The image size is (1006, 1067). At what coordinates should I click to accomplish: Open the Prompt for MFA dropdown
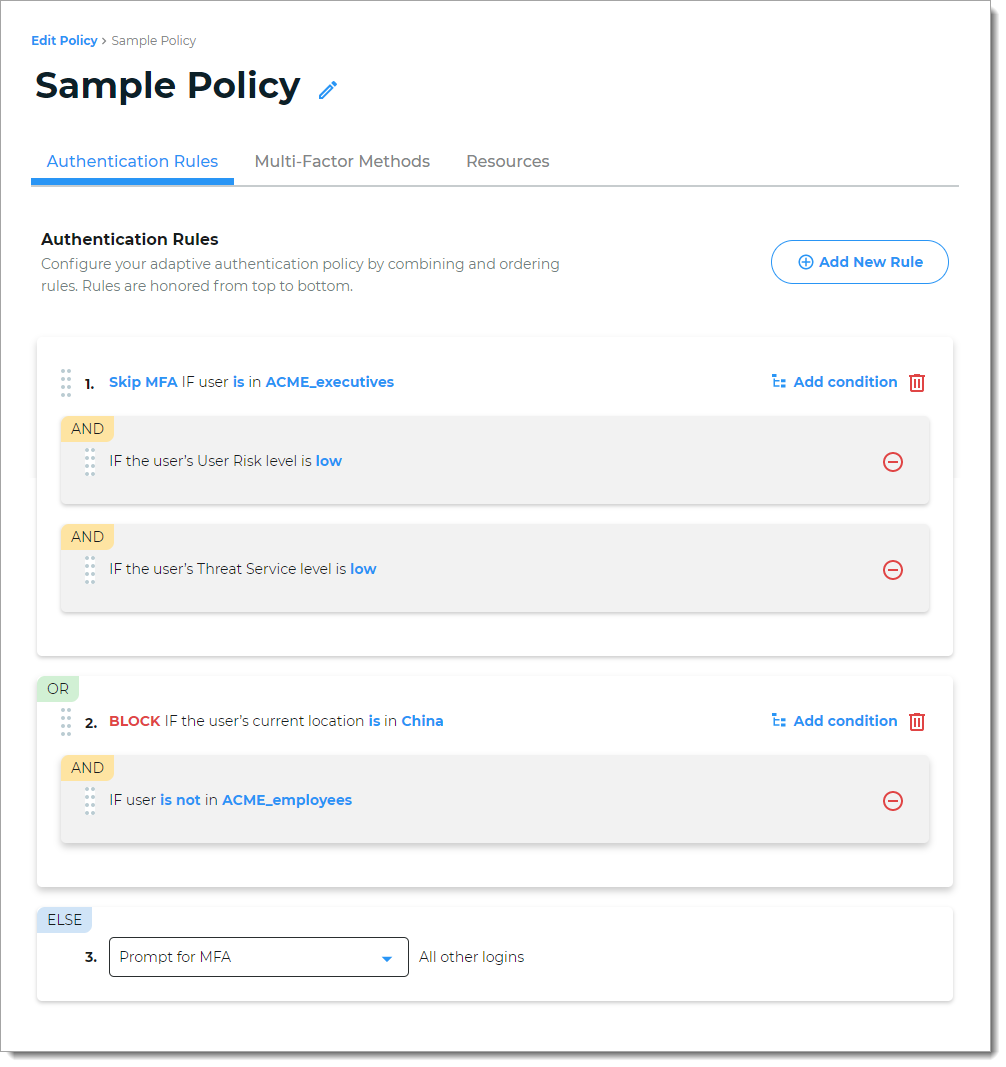pos(258,957)
